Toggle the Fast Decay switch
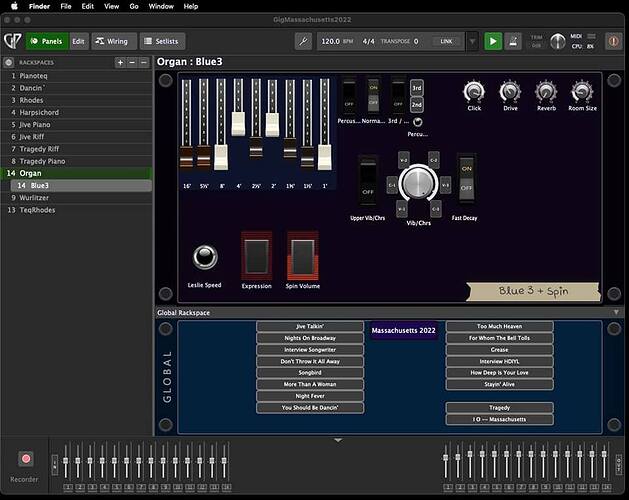 (467, 179)
